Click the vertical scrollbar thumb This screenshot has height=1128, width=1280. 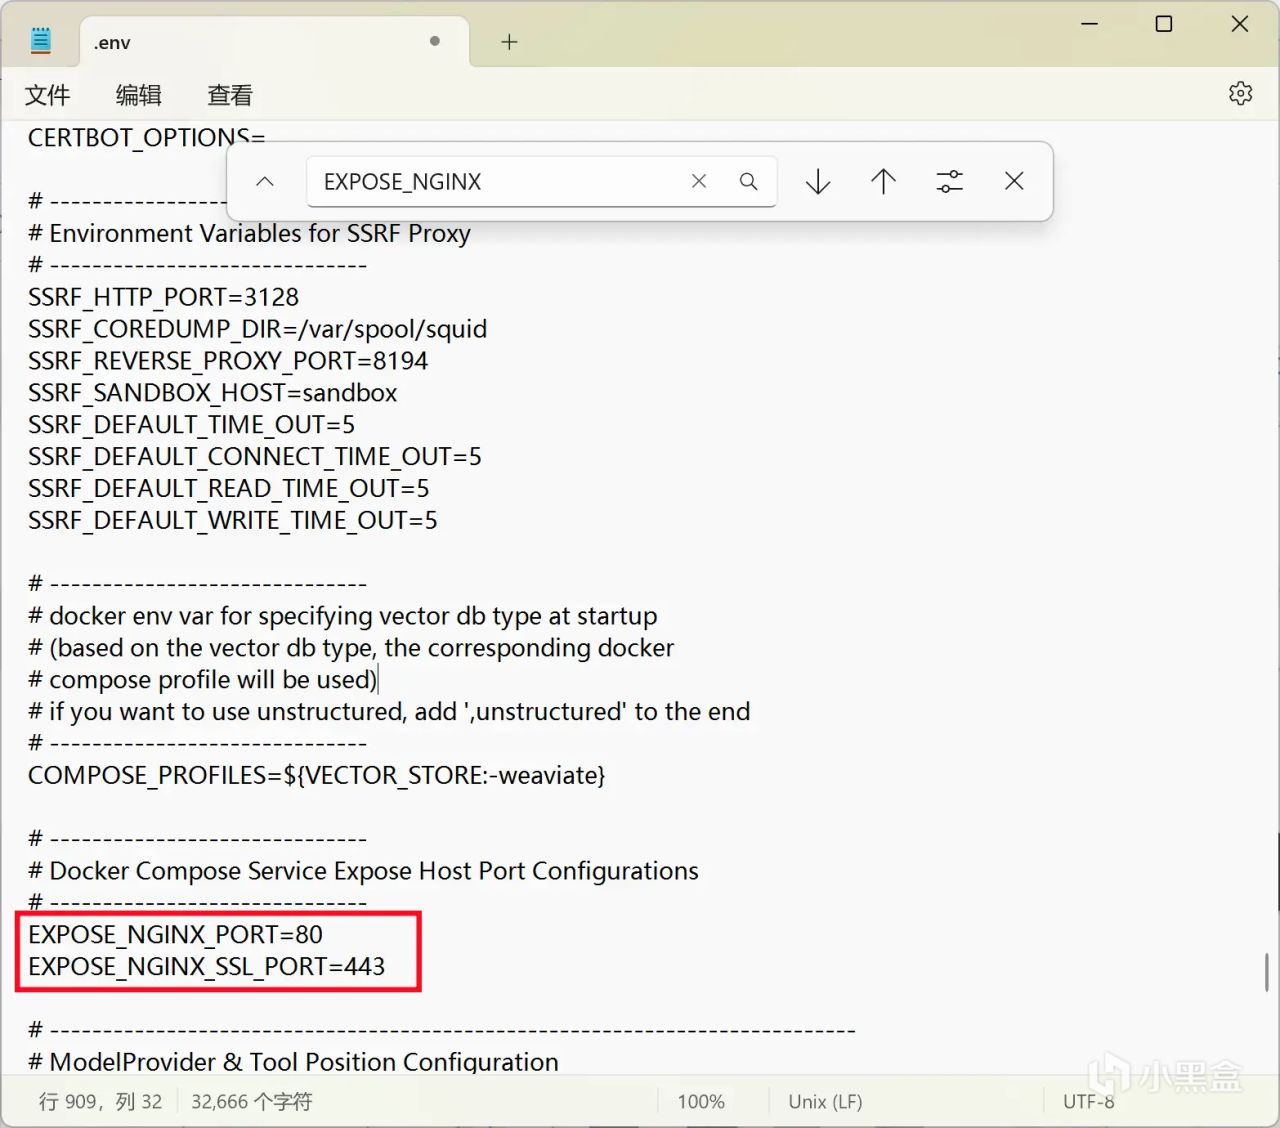coord(1267,972)
